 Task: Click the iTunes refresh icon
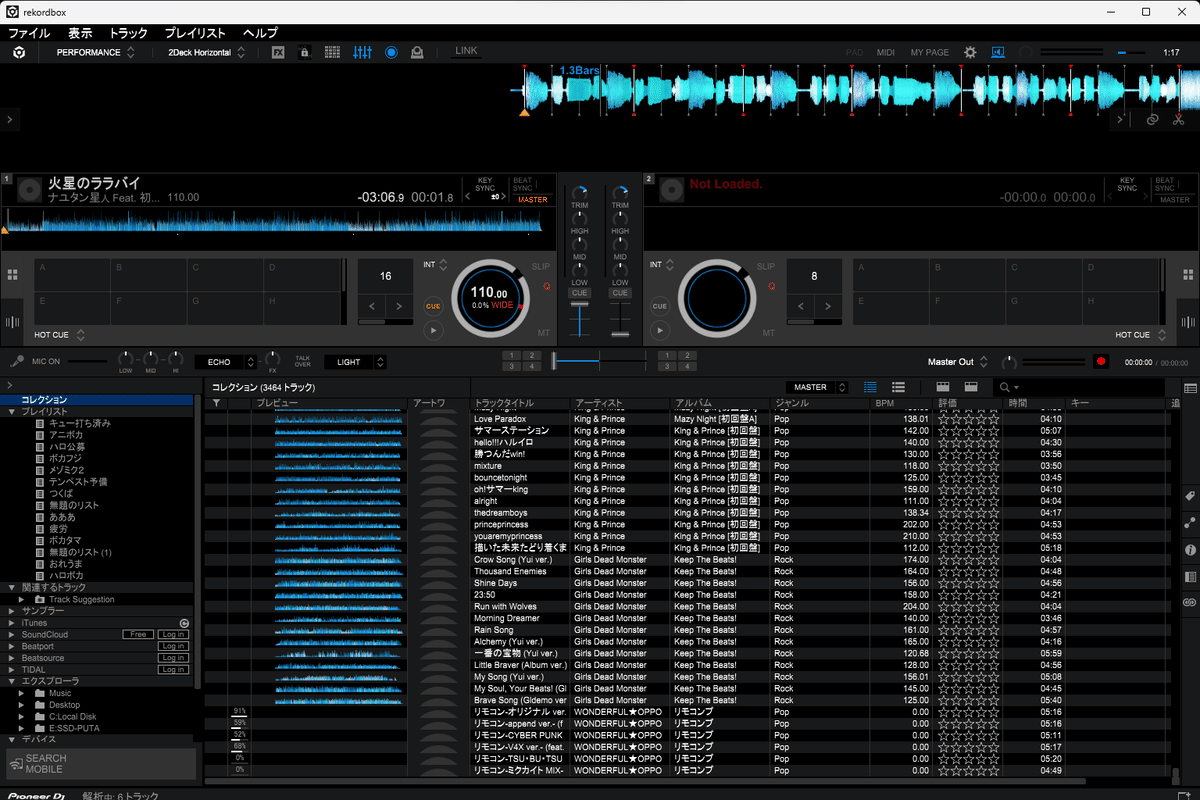point(184,623)
